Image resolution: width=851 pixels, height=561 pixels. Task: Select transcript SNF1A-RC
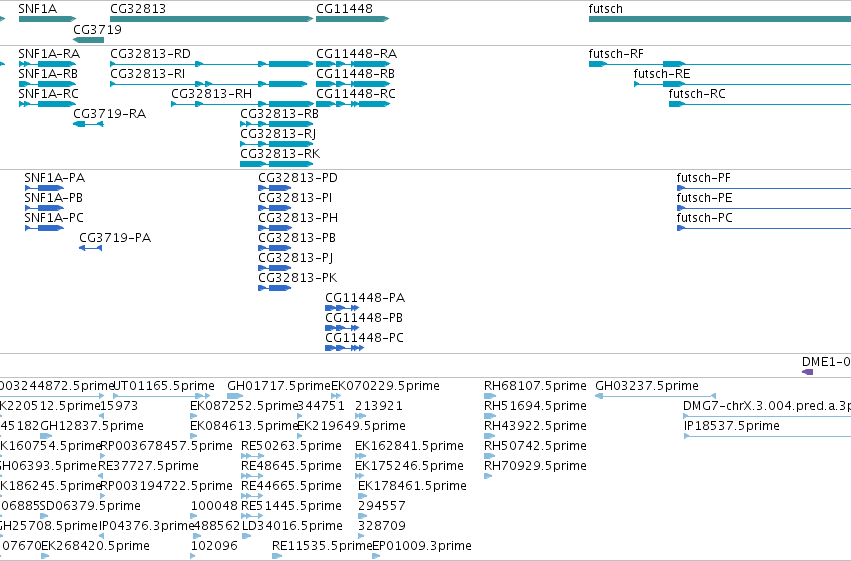coord(47,104)
